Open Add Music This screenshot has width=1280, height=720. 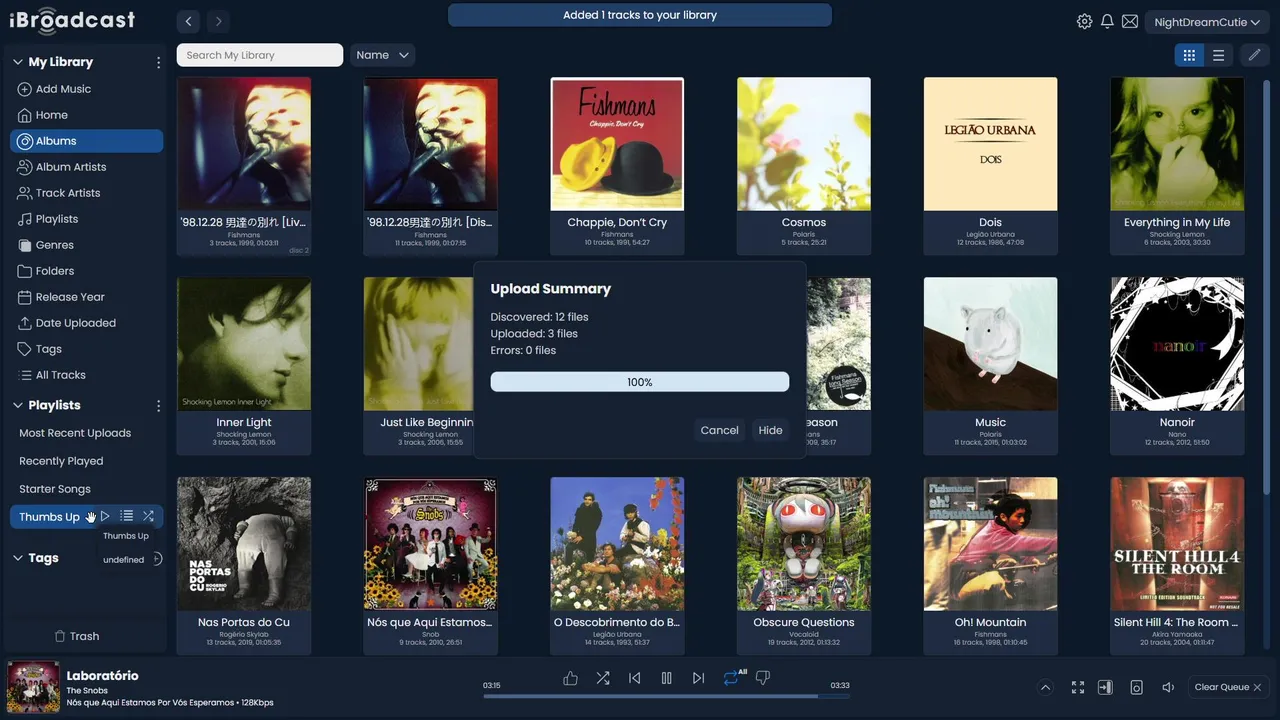click(63, 89)
